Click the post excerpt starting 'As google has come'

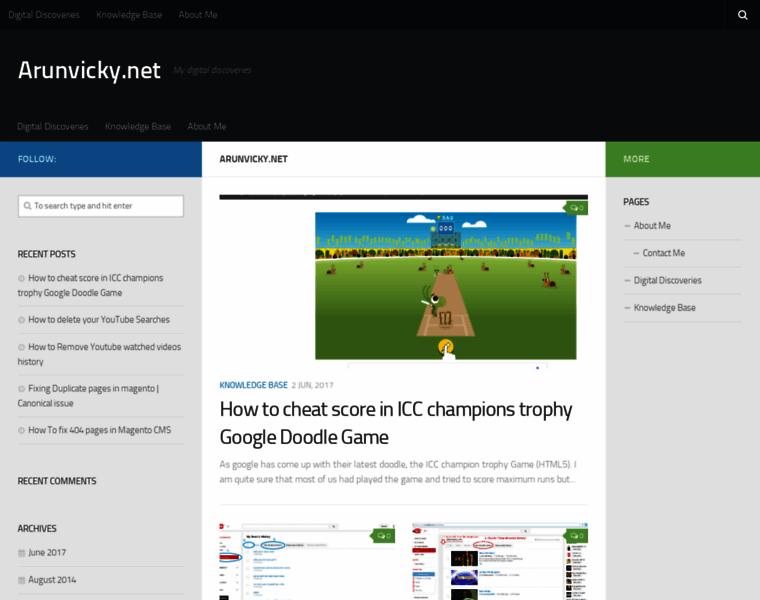[398, 472]
